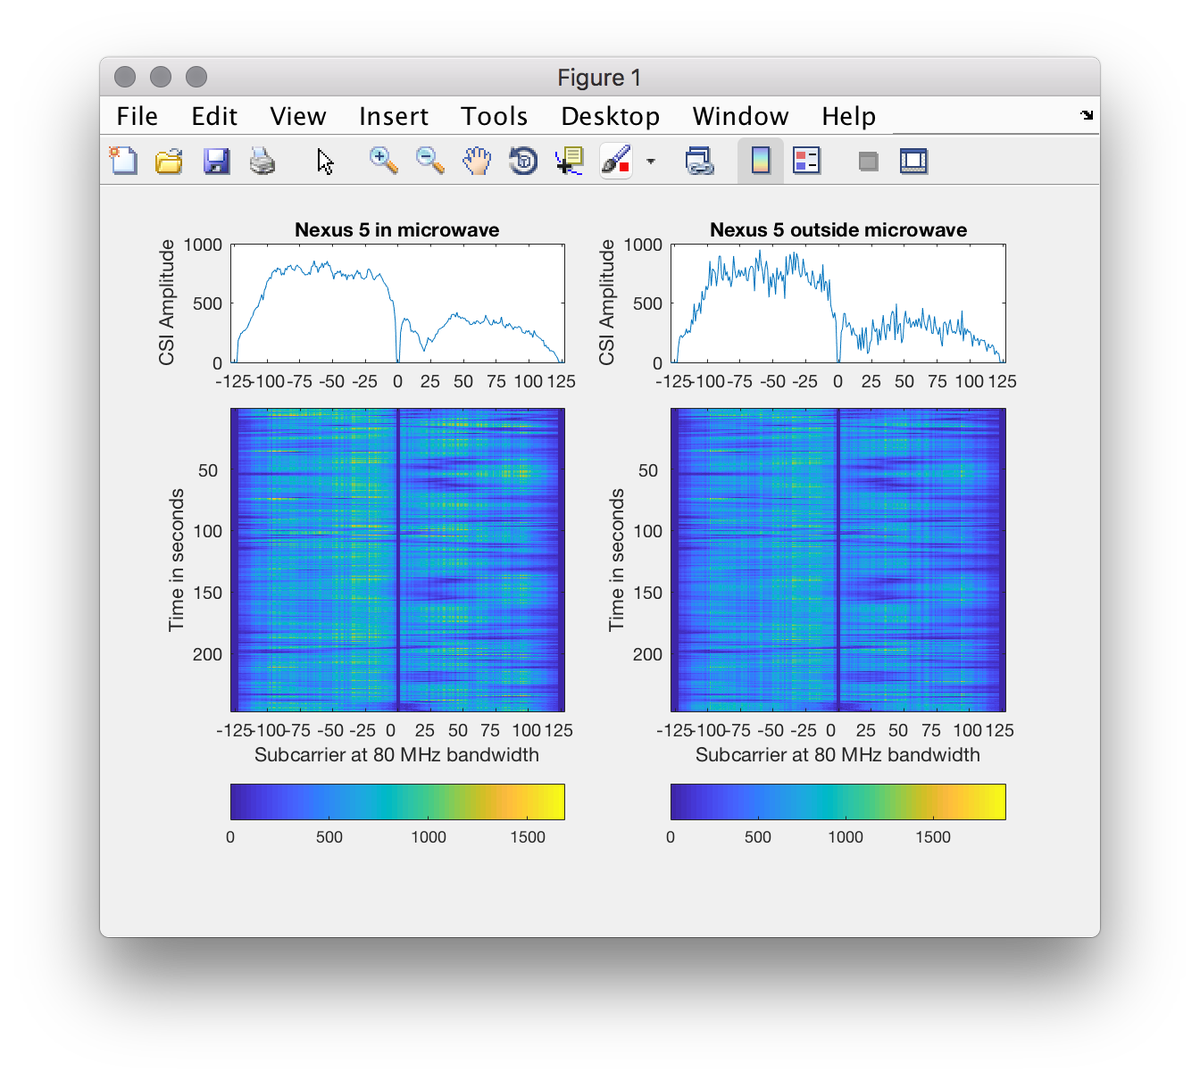Select the title 'Nexus 5 in microwave'
Screen dimensions: 1200x1080
pos(397,230)
